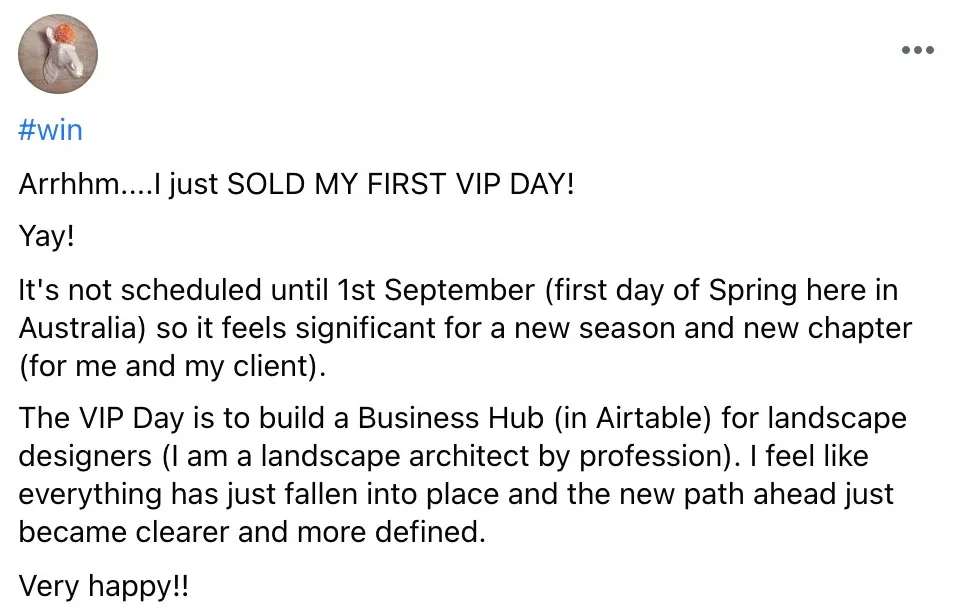
Task: Click the 'SOLD MY FIRST VIP DAY!' text
Action: 400,184
